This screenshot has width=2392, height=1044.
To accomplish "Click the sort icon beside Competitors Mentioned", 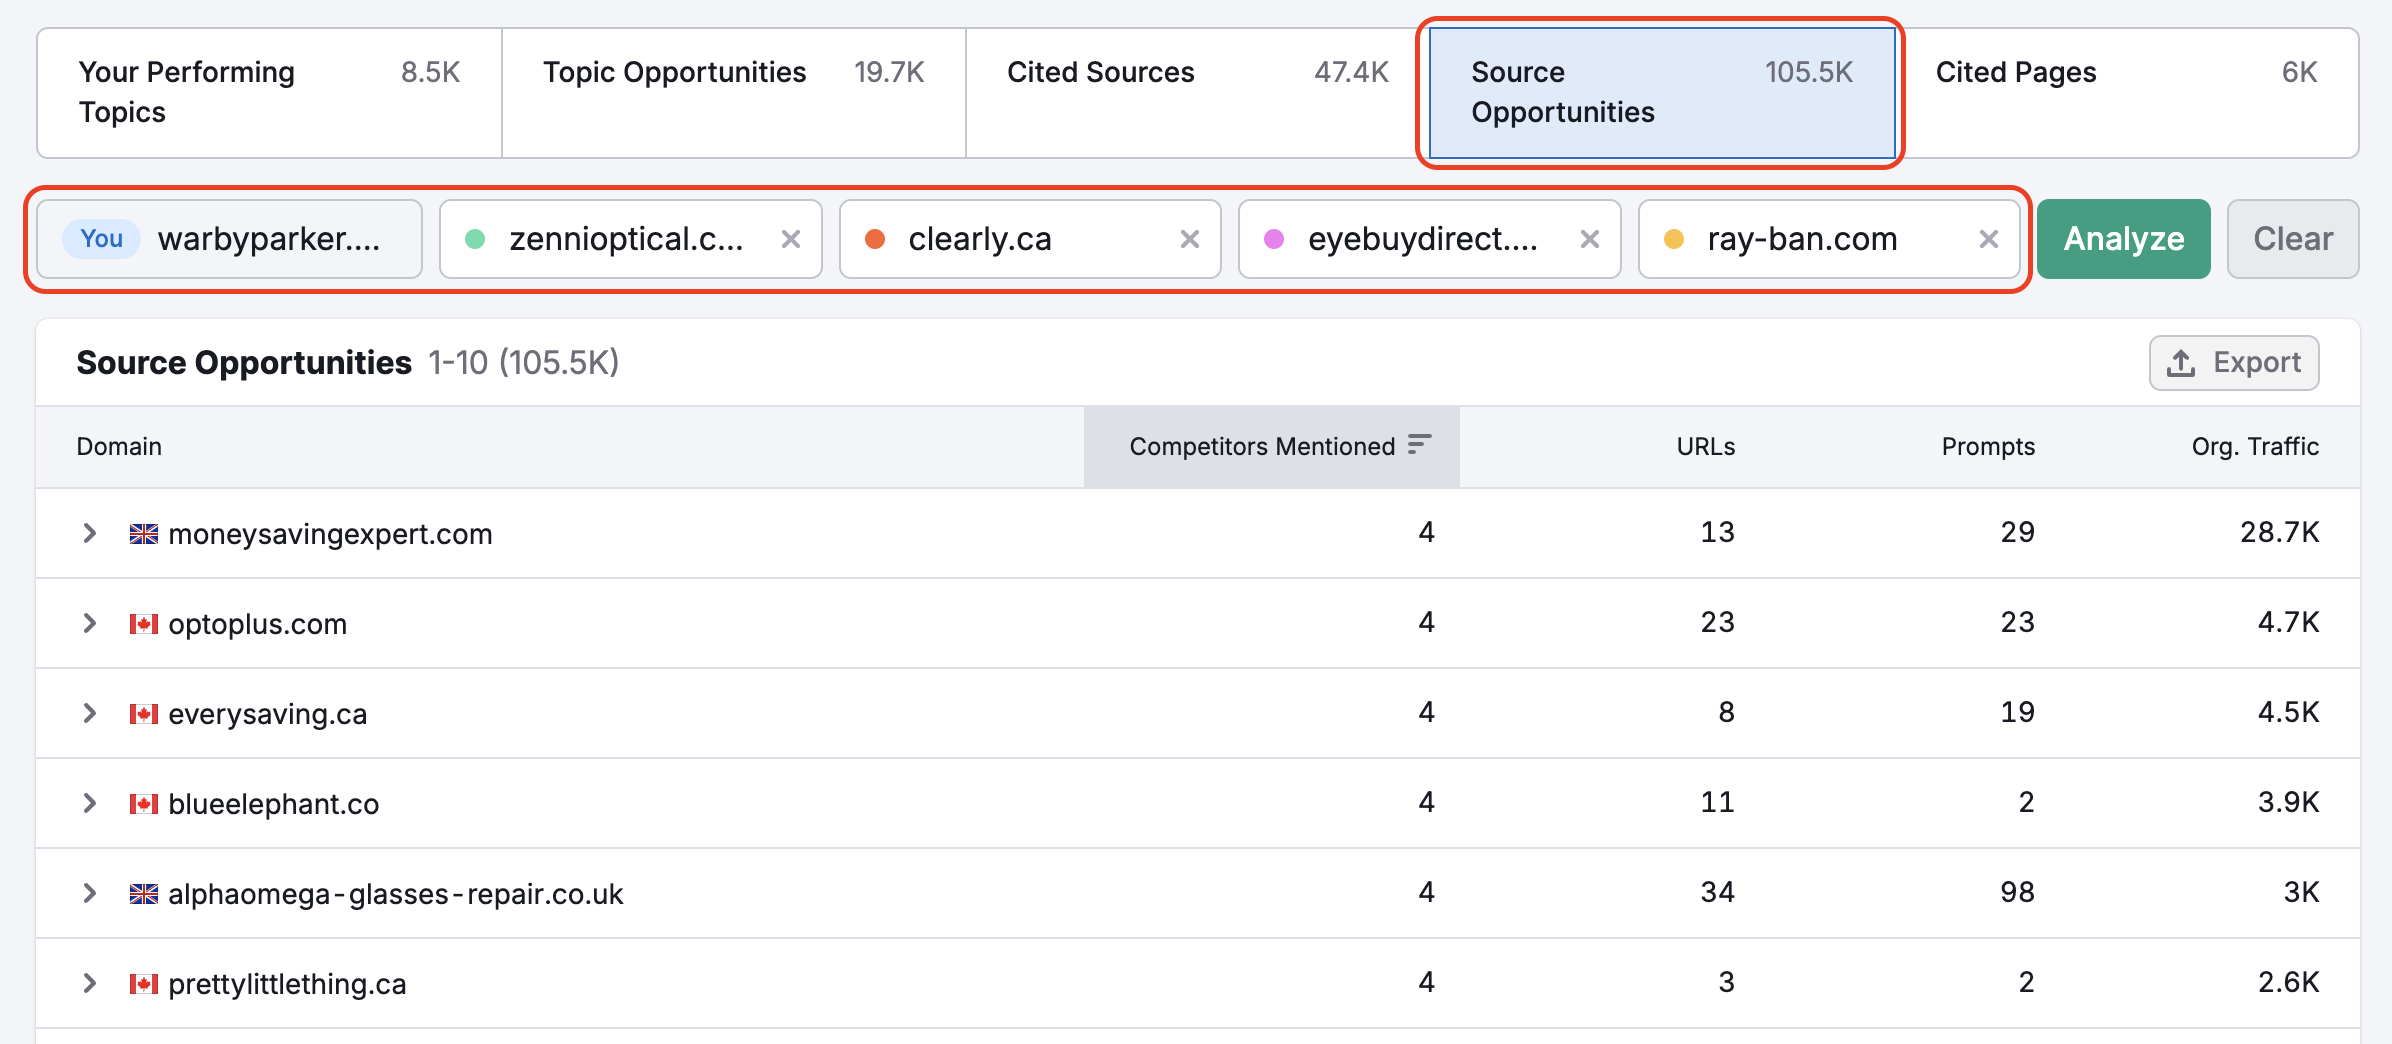I will [1419, 445].
